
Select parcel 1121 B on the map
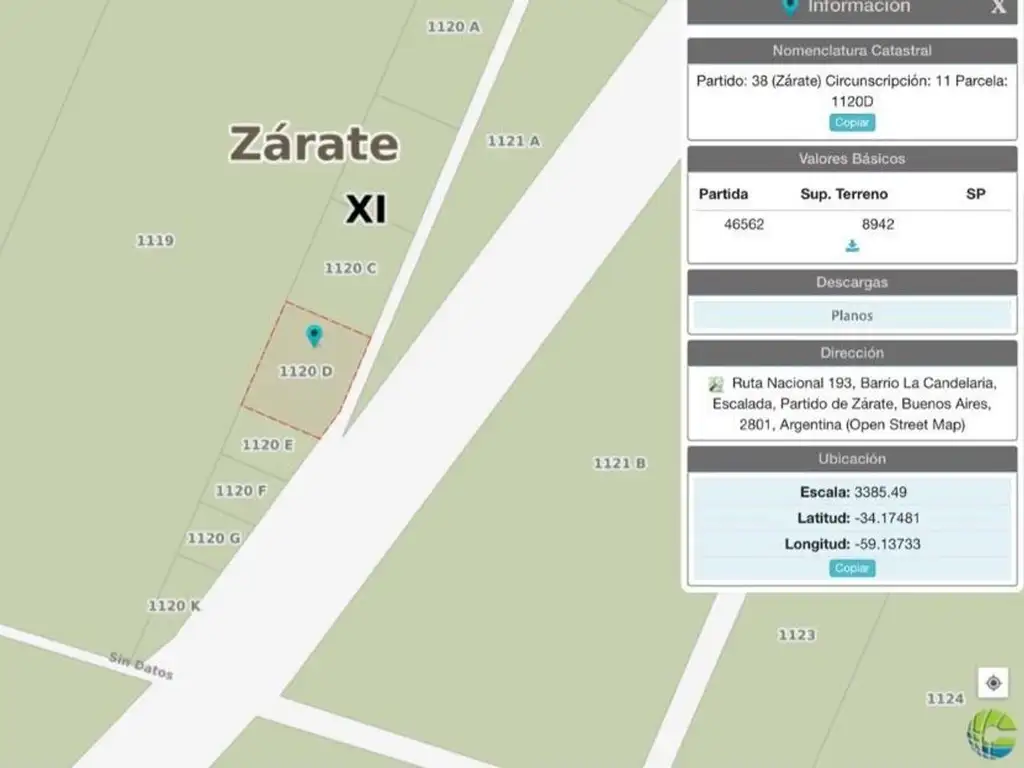620,463
